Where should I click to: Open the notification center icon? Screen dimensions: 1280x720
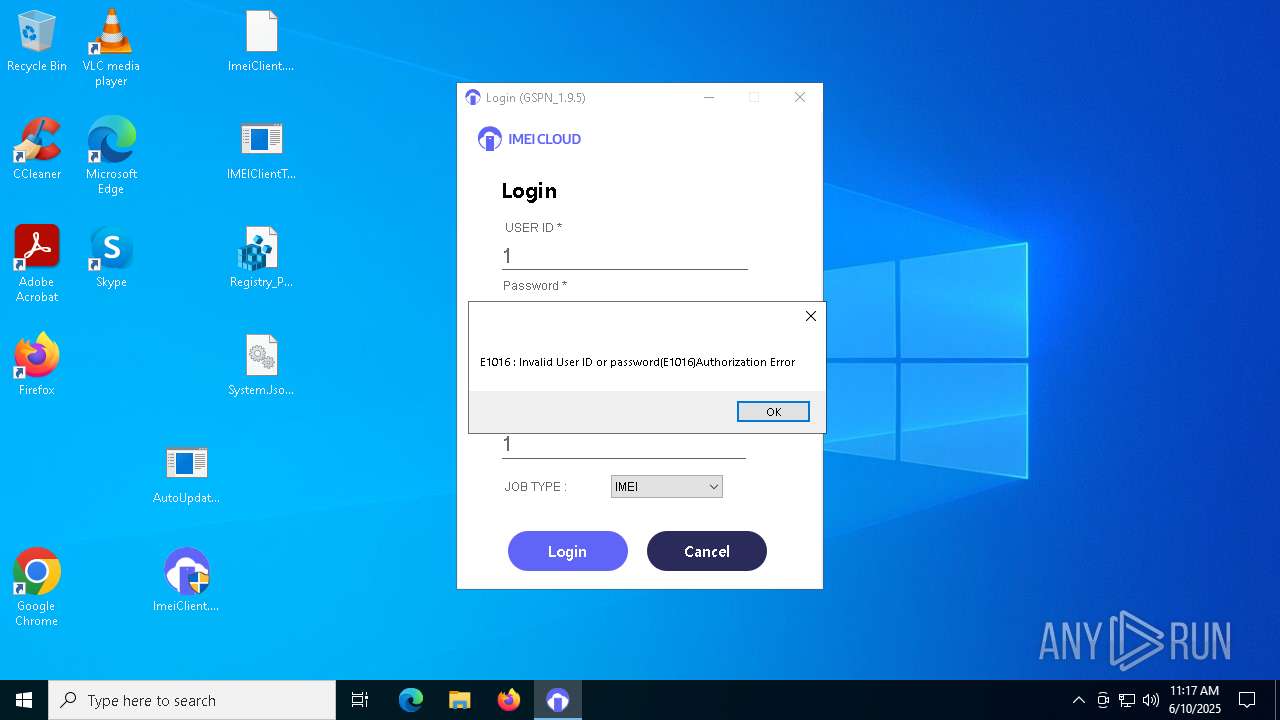1247,700
